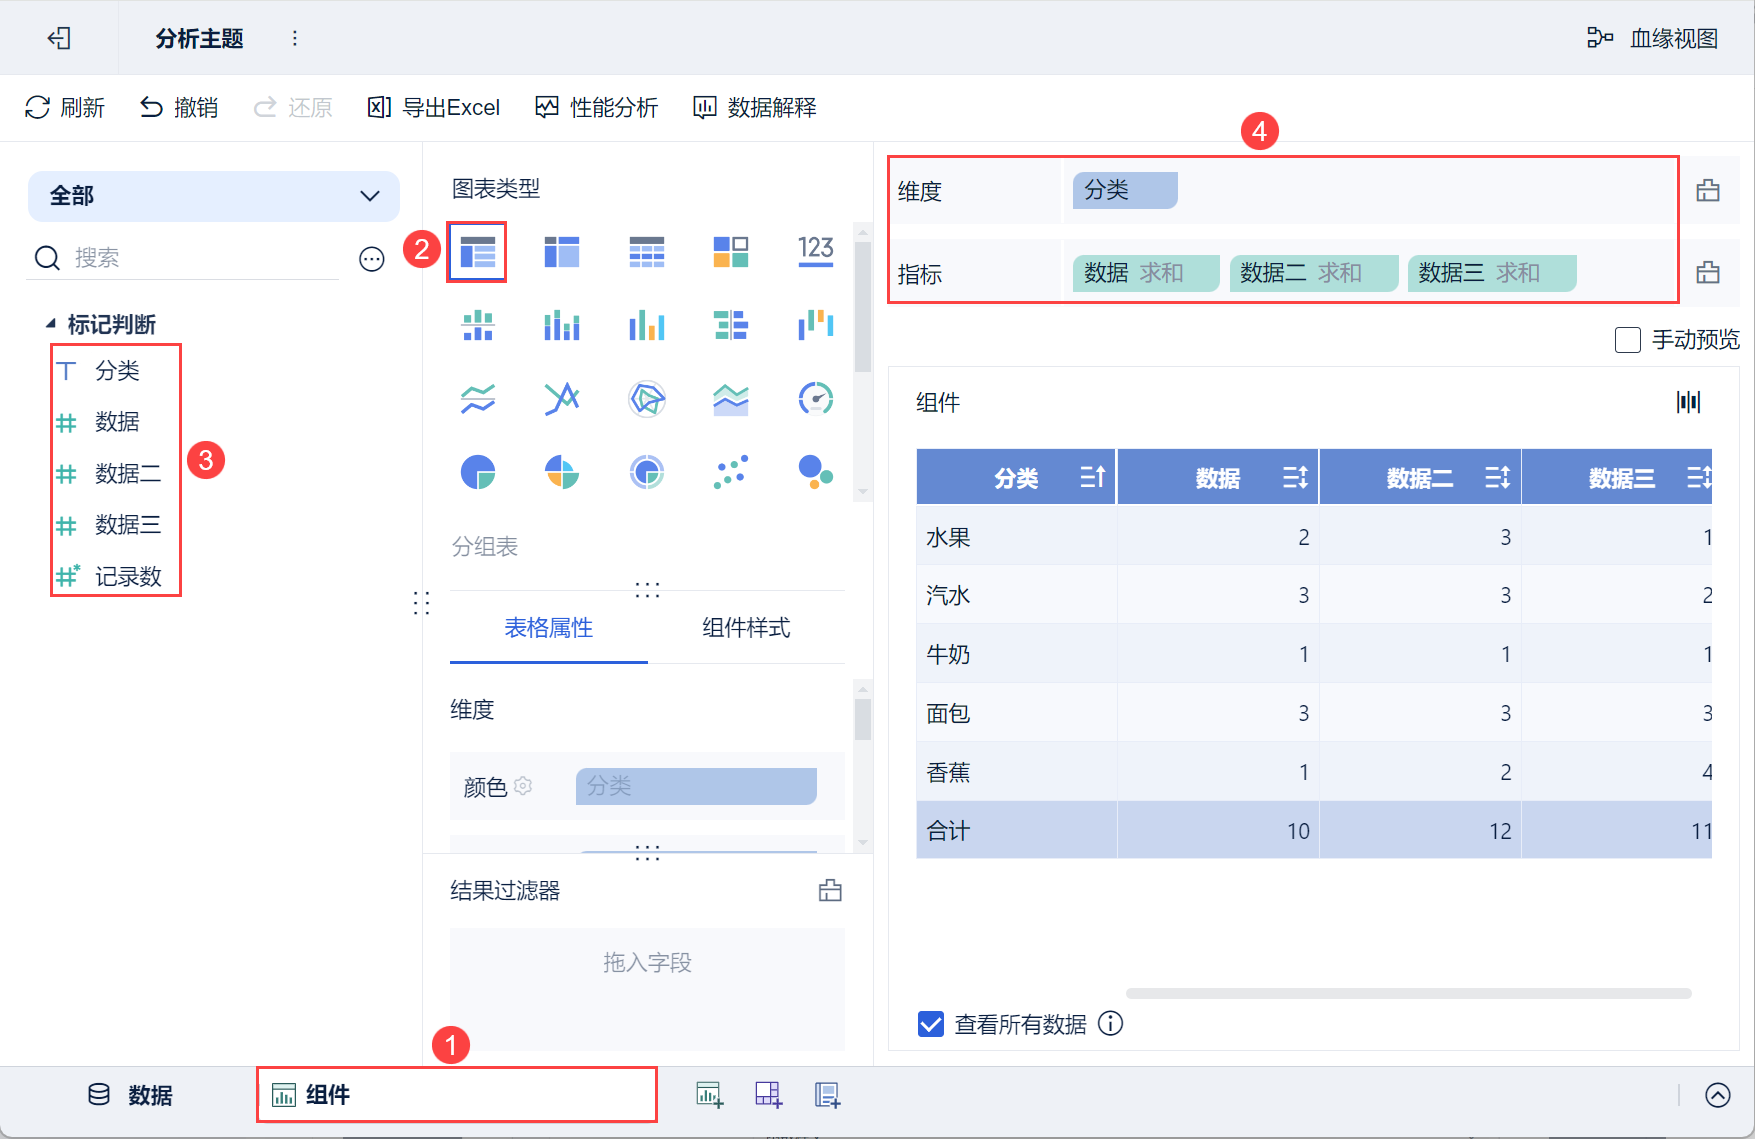Clear the 指标 row with its eraser icon
This screenshot has height=1139, width=1755.
tap(1708, 273)
